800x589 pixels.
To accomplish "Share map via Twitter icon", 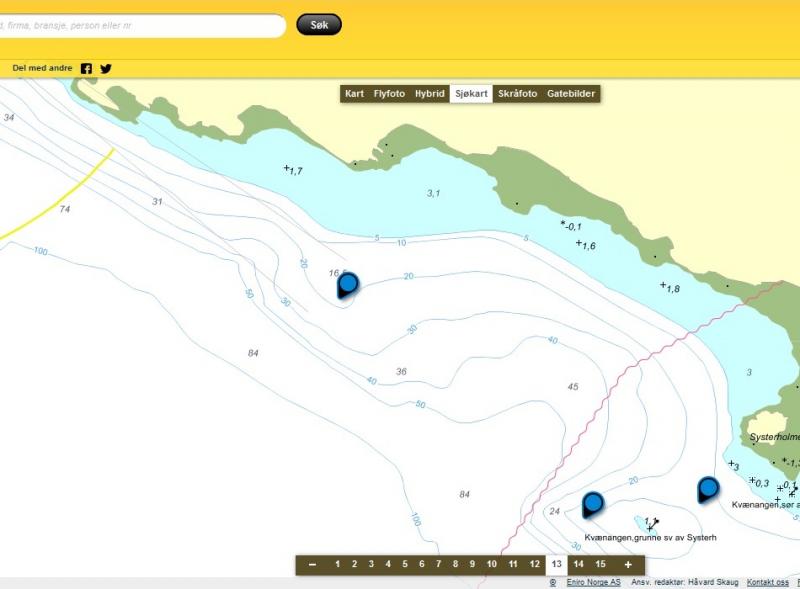I will [x=106, y=69].
